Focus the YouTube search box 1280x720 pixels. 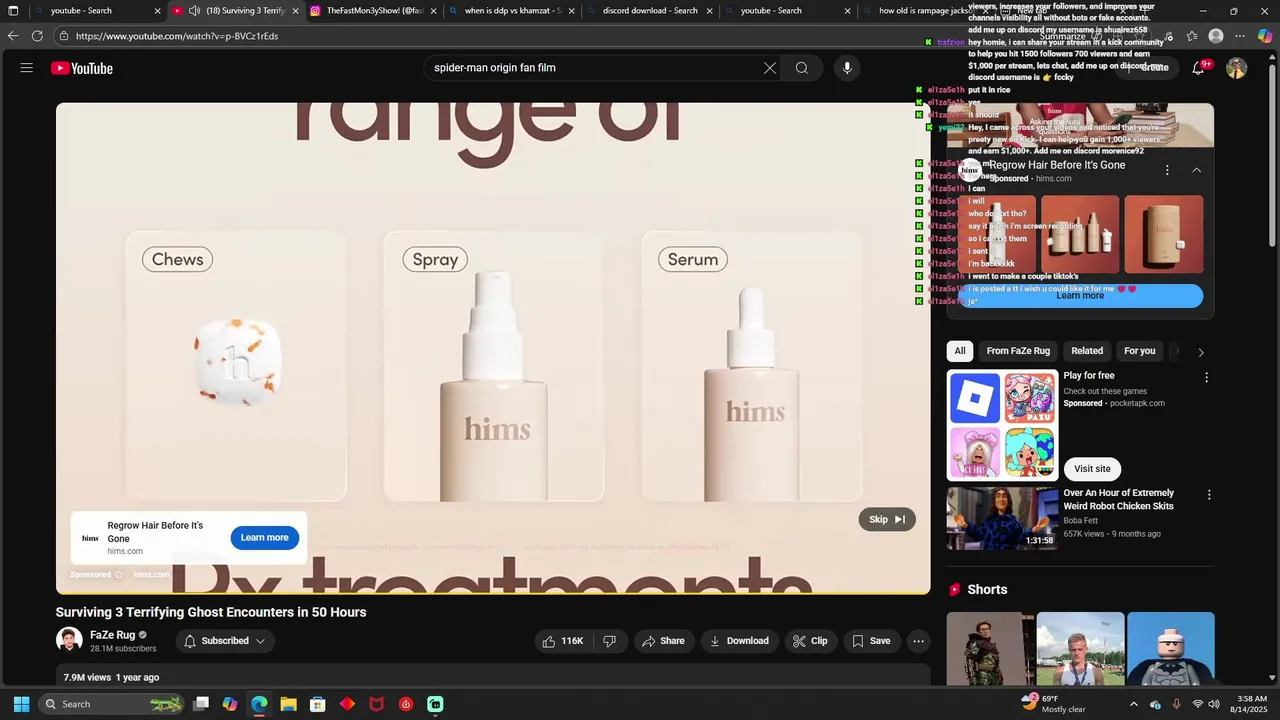tap(590, 68)
